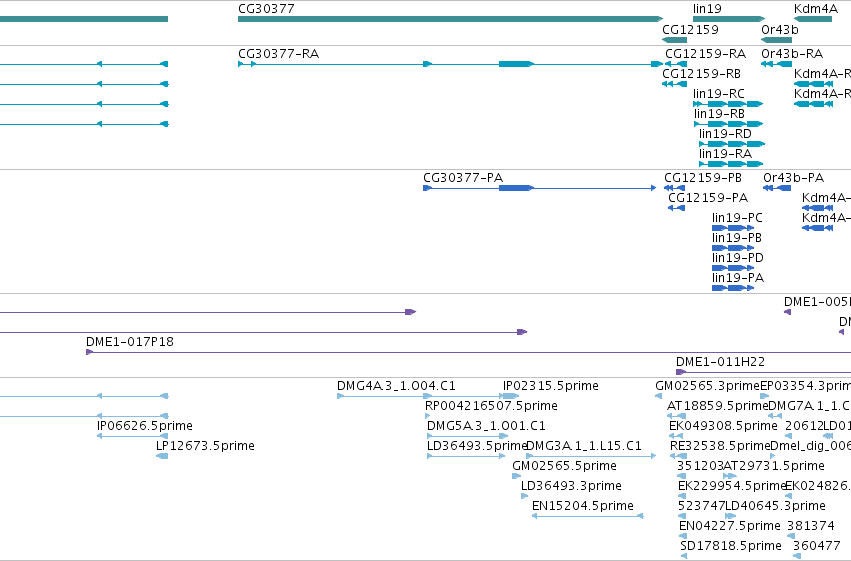The image size is (851, 561).
Task: Select the LD36493.3prime EST
Action: (x=524, y=496)
